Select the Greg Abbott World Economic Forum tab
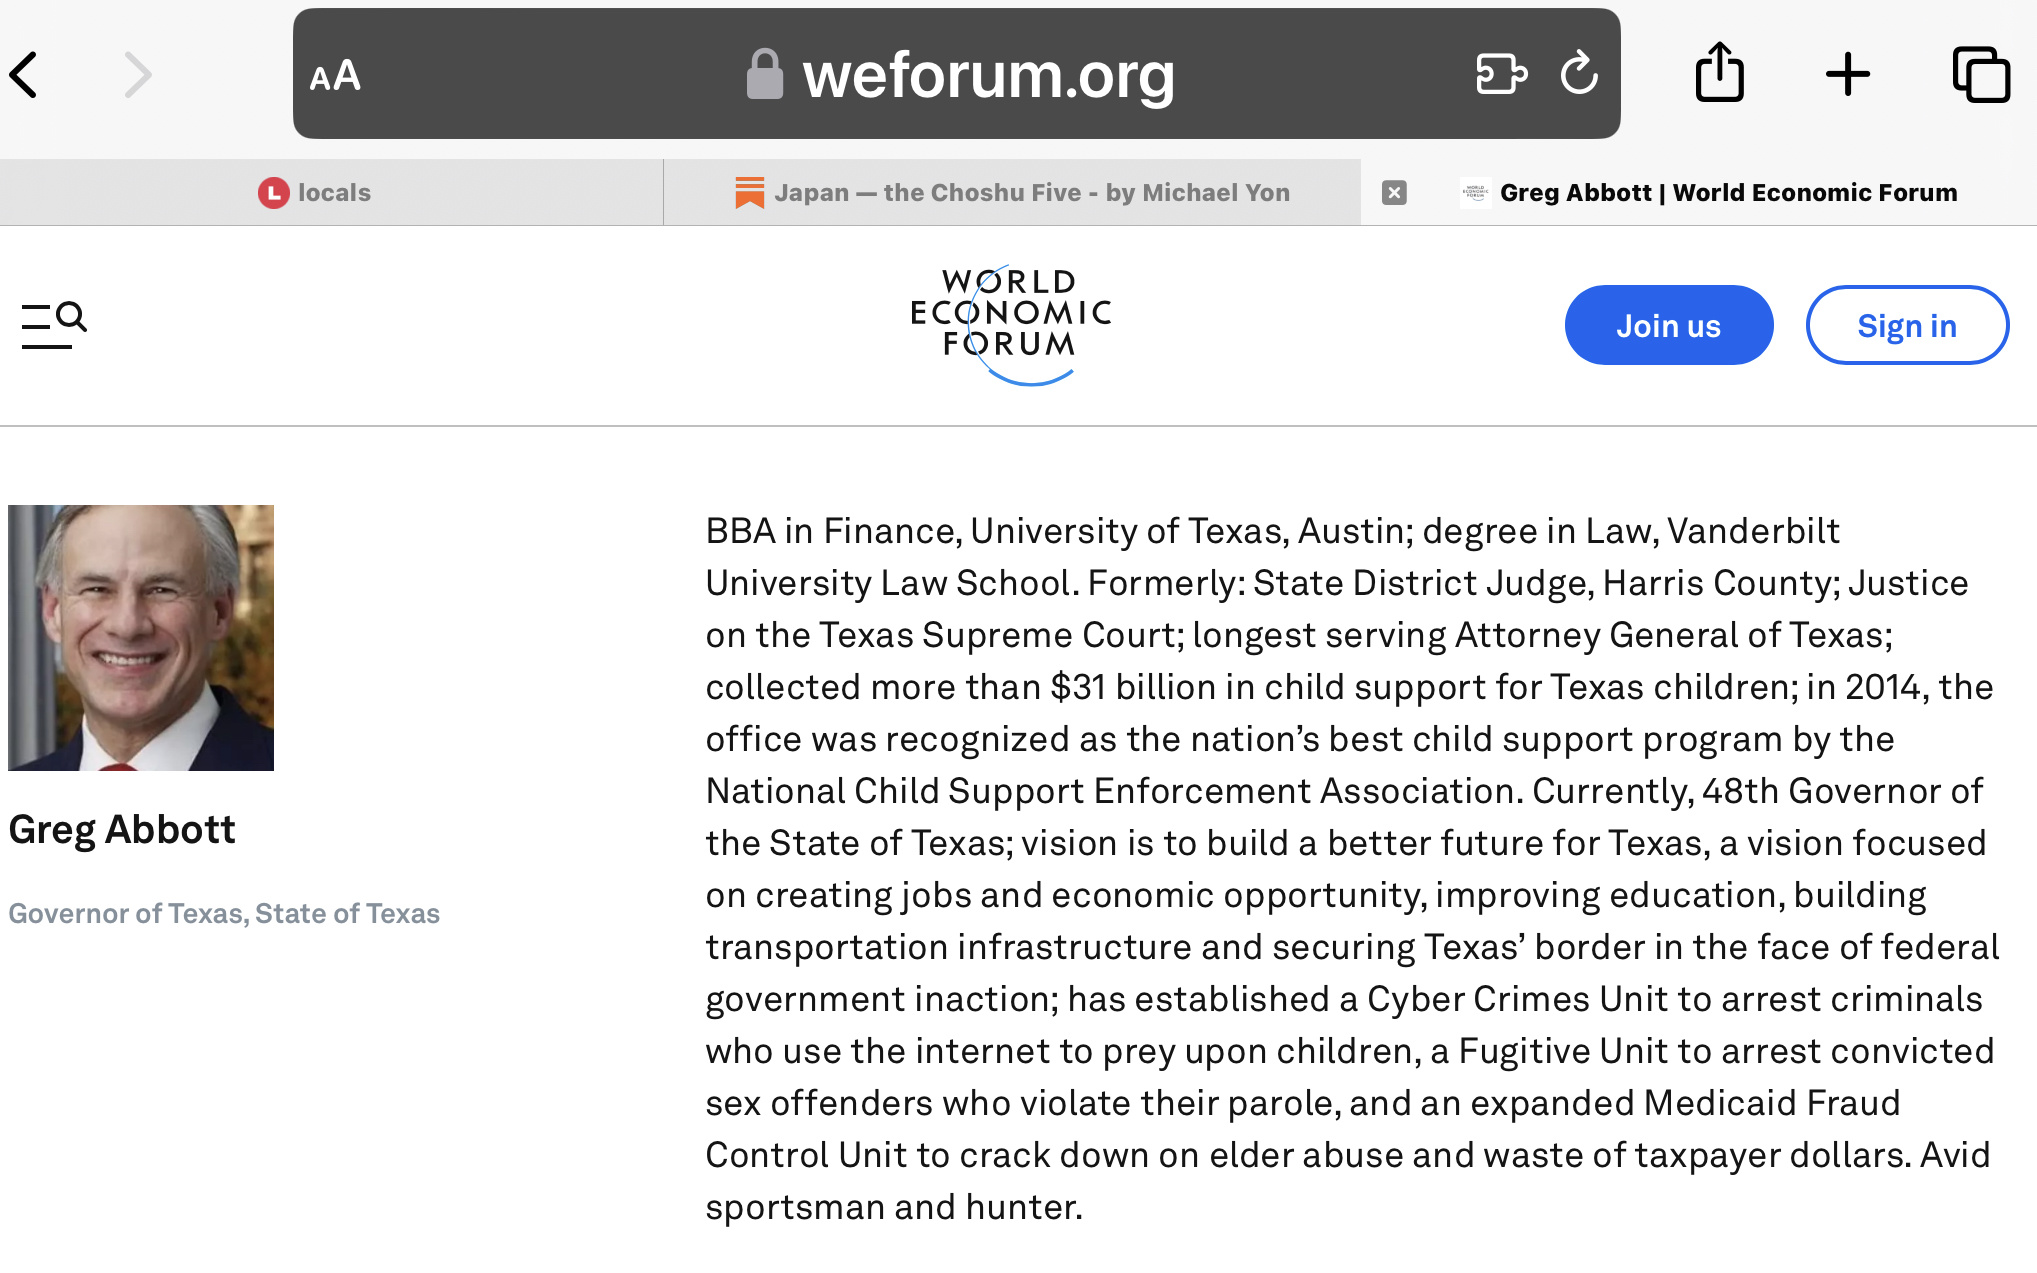This screenshot has width=2037, height=1273. 1699,192
